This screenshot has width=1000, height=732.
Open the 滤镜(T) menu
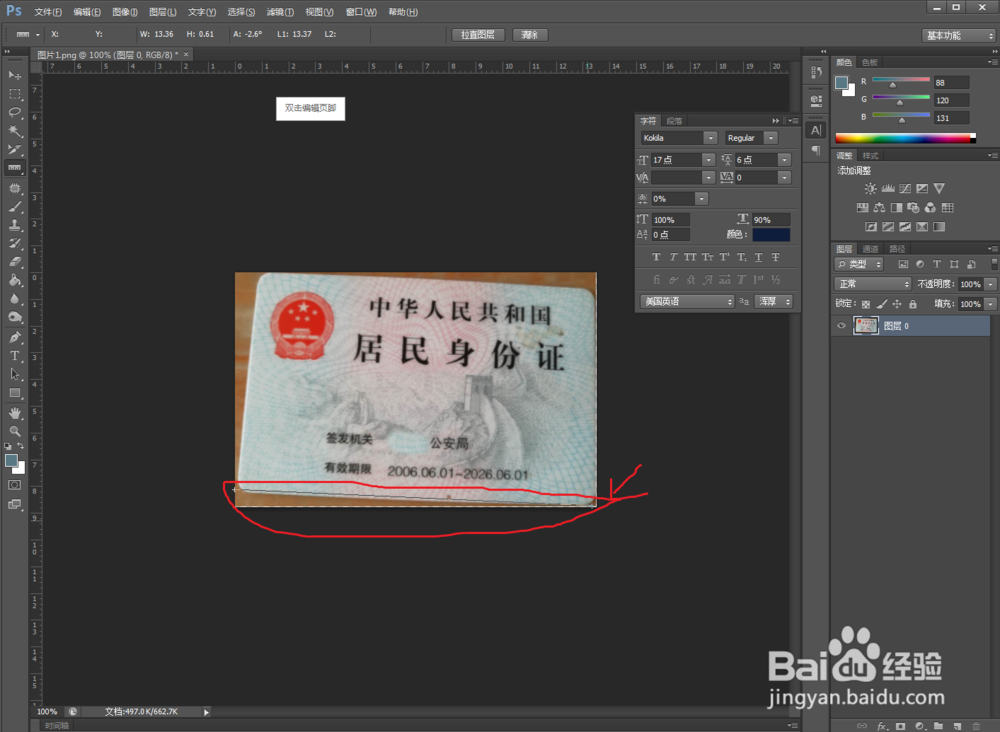pyautogui.click(x=280, y=12)
